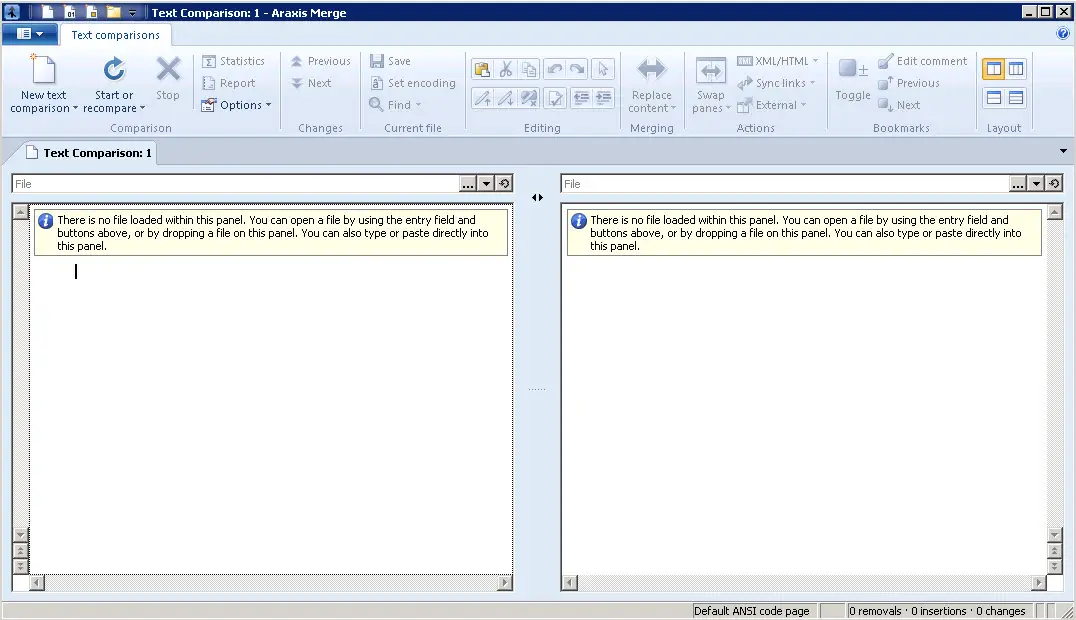Viewport: 1076px width, 620px height.
Task: Browse for left file with ellipsis button
Action: click(467, 183)
